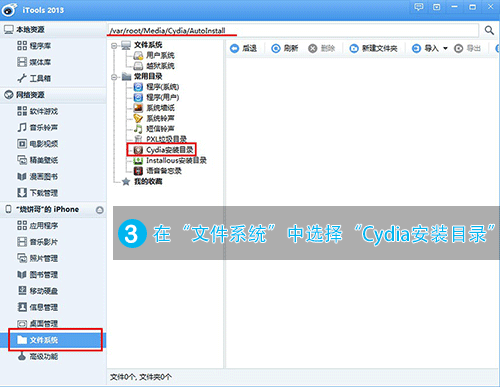Open the feedback speech-bubble icon in title bar

(419, 7)
